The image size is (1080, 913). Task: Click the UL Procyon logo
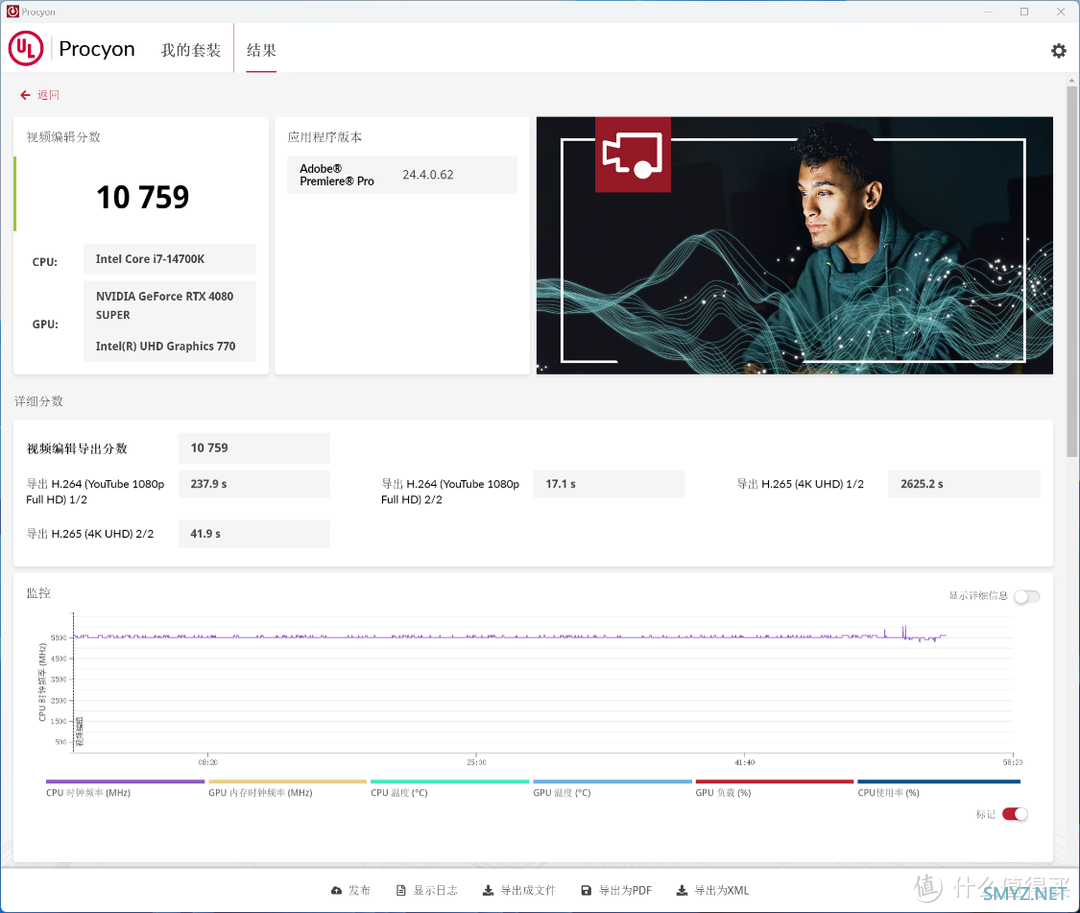click(26, 48)
